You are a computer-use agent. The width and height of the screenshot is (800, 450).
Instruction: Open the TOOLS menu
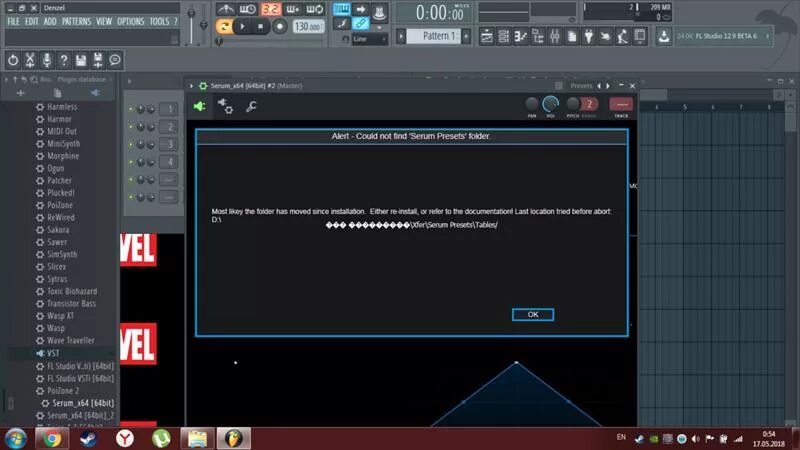(159, 21)
